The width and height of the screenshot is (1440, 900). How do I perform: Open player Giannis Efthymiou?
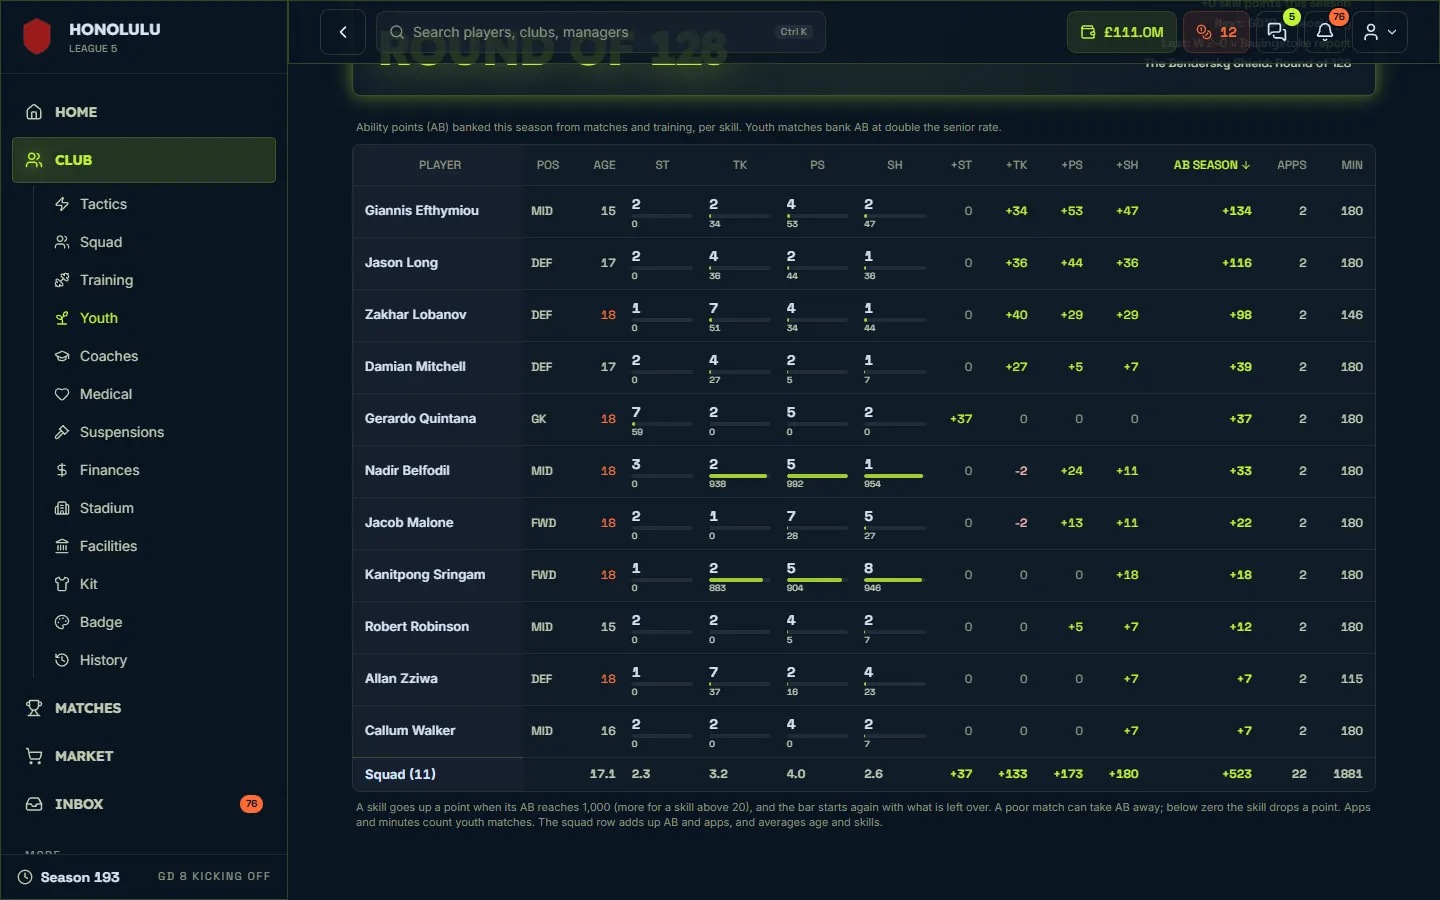421,211
